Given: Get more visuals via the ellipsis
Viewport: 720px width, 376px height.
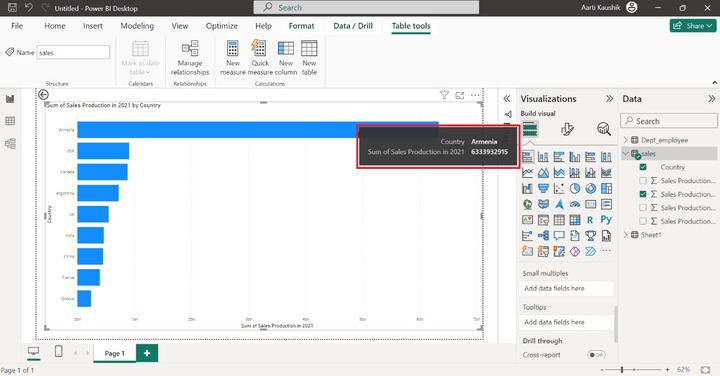Looking at the screenshot, I should pos(606,251).
